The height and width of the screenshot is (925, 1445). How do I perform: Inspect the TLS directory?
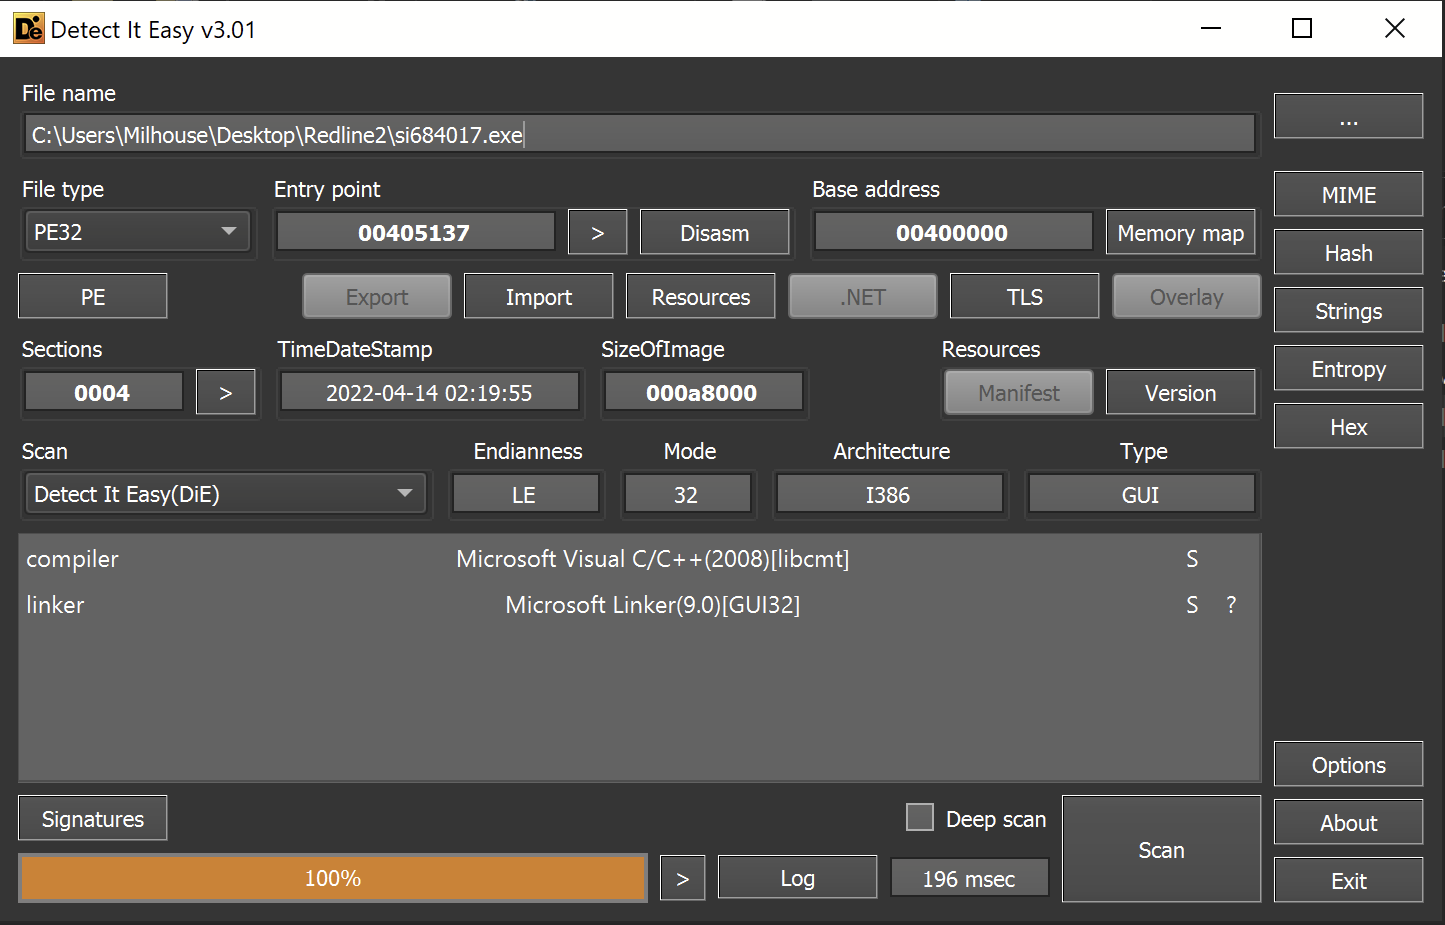click(x=1024, y=296)
